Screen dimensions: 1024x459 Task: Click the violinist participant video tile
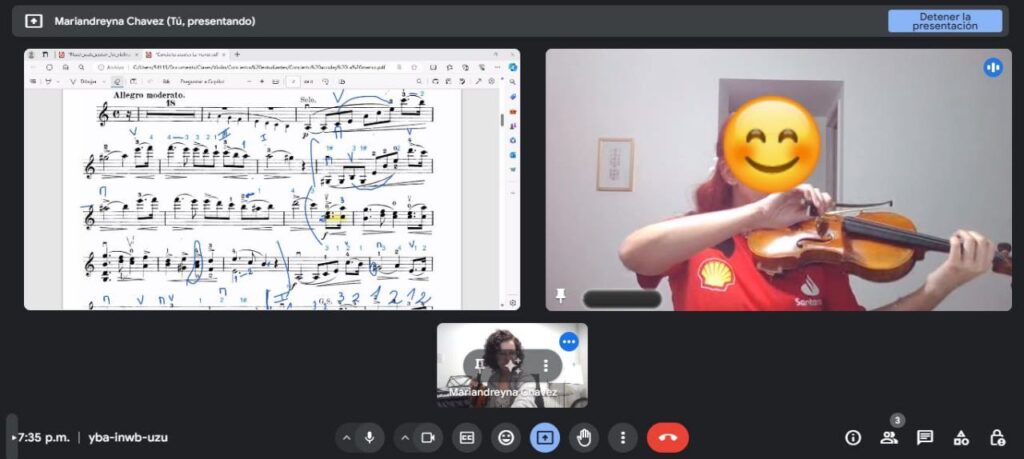(x=779, y=180)
